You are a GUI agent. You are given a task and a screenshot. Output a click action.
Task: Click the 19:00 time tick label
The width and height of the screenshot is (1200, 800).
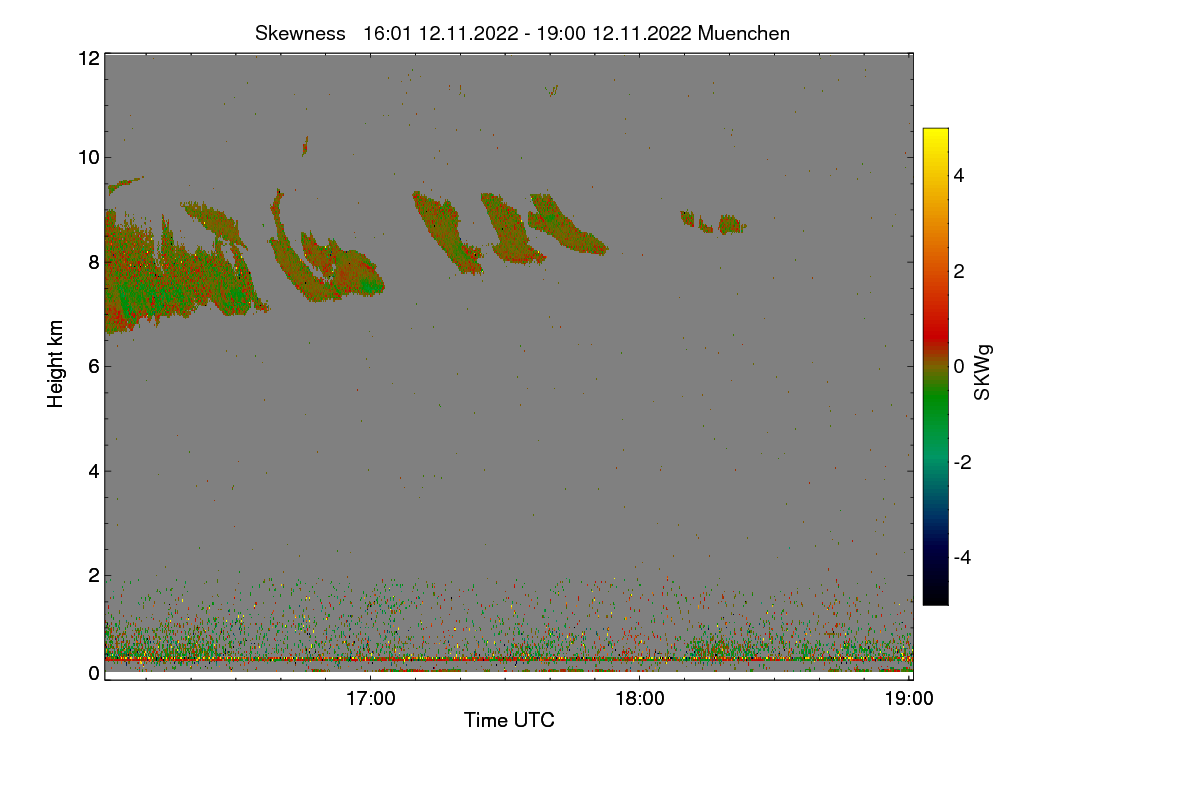[x=909, y=699]
